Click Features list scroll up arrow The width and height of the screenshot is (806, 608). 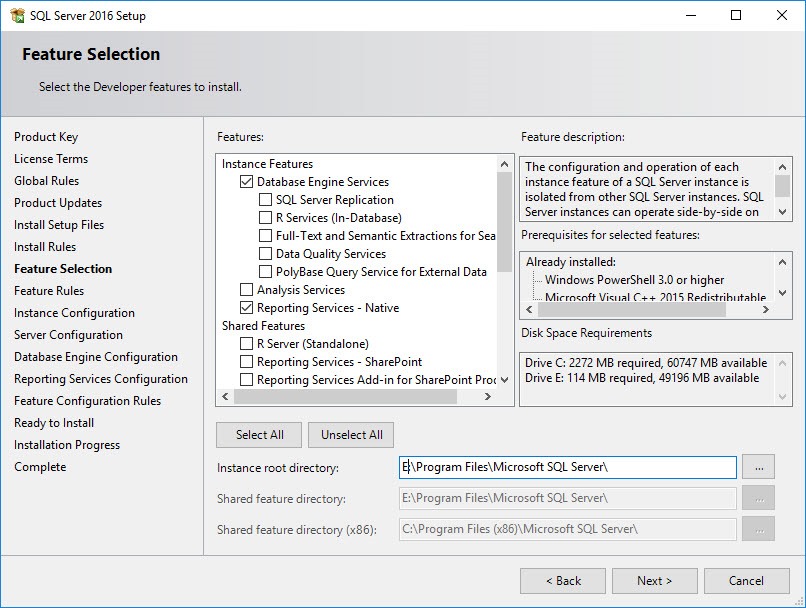[504, 164]
